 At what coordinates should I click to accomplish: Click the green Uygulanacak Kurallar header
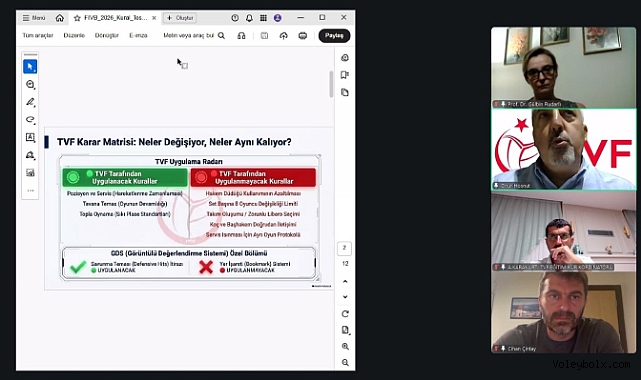click(125, 177)
